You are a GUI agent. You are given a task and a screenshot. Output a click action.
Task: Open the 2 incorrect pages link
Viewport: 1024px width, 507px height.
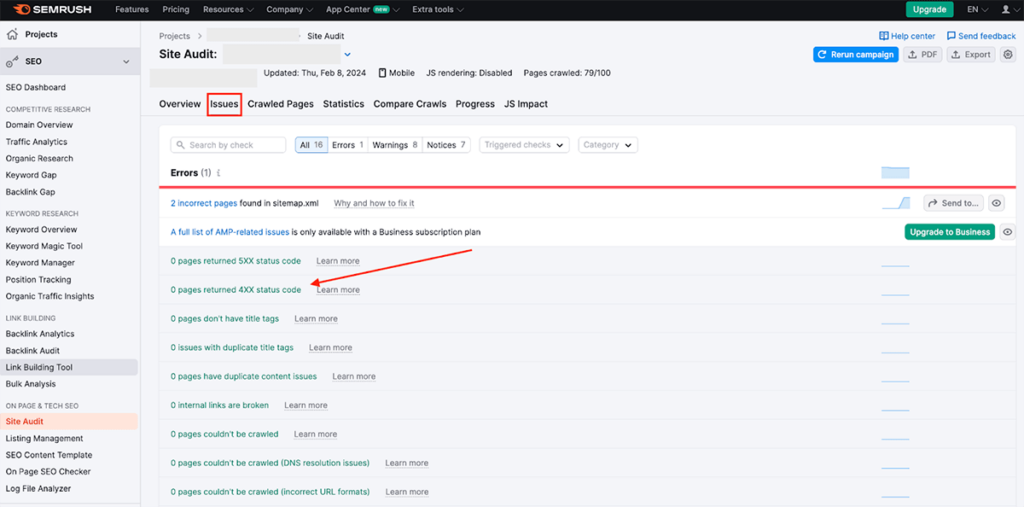coord(204,203)
